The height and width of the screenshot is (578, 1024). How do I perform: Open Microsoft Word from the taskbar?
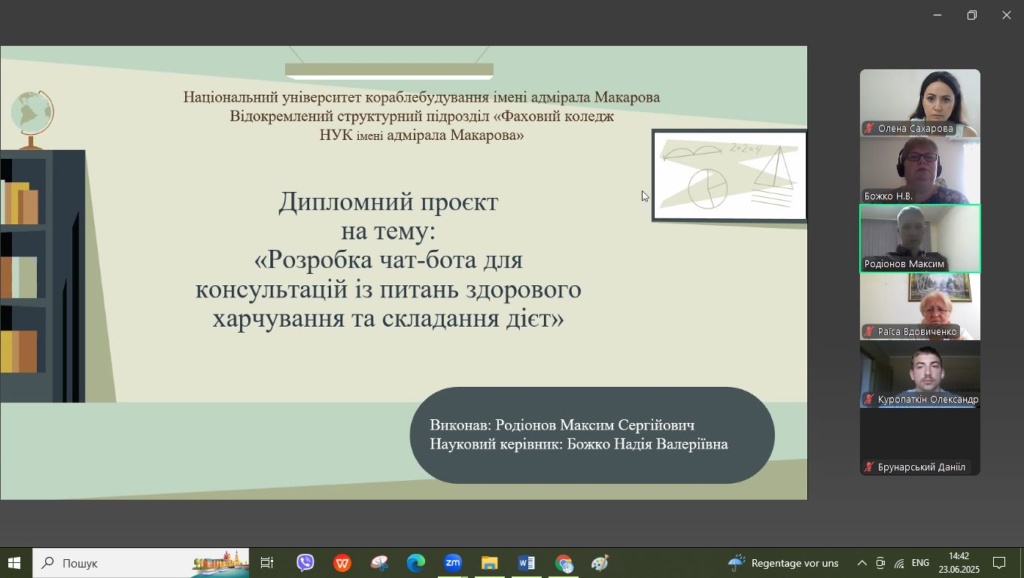click(526, 563)
